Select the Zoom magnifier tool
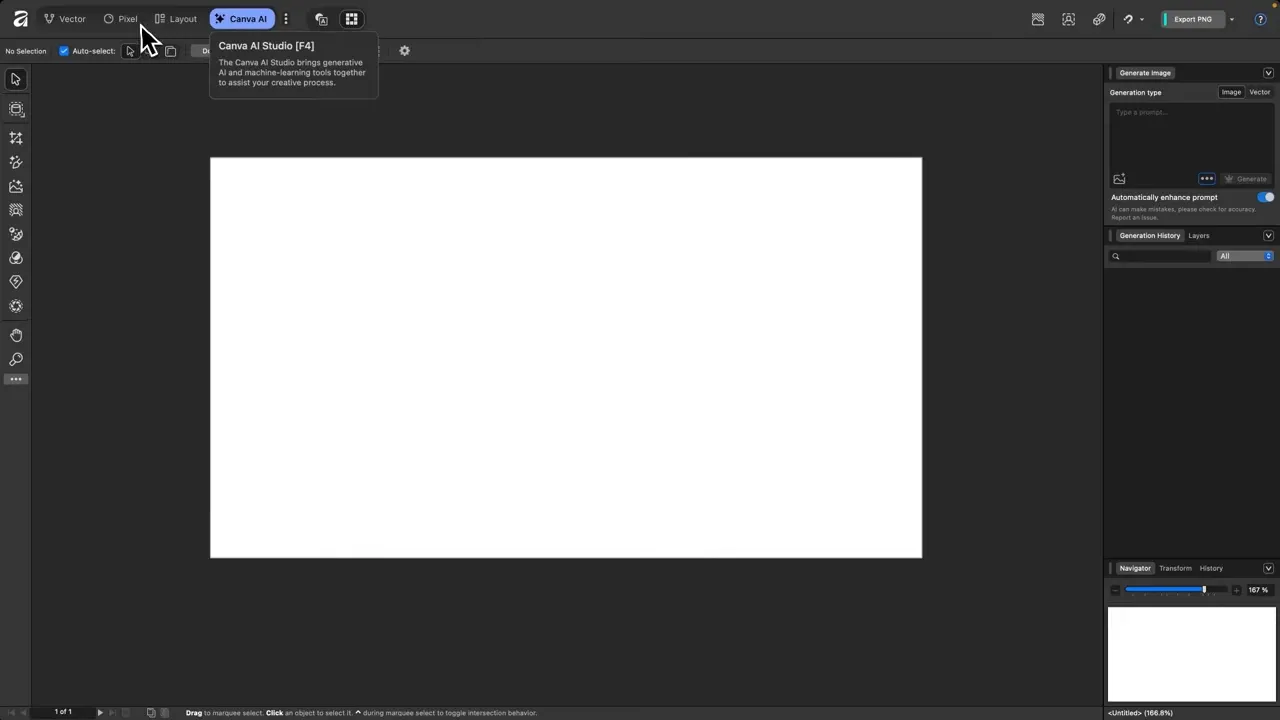The height and width of the screenshot is (720, 1280). [x=15, y=359]
